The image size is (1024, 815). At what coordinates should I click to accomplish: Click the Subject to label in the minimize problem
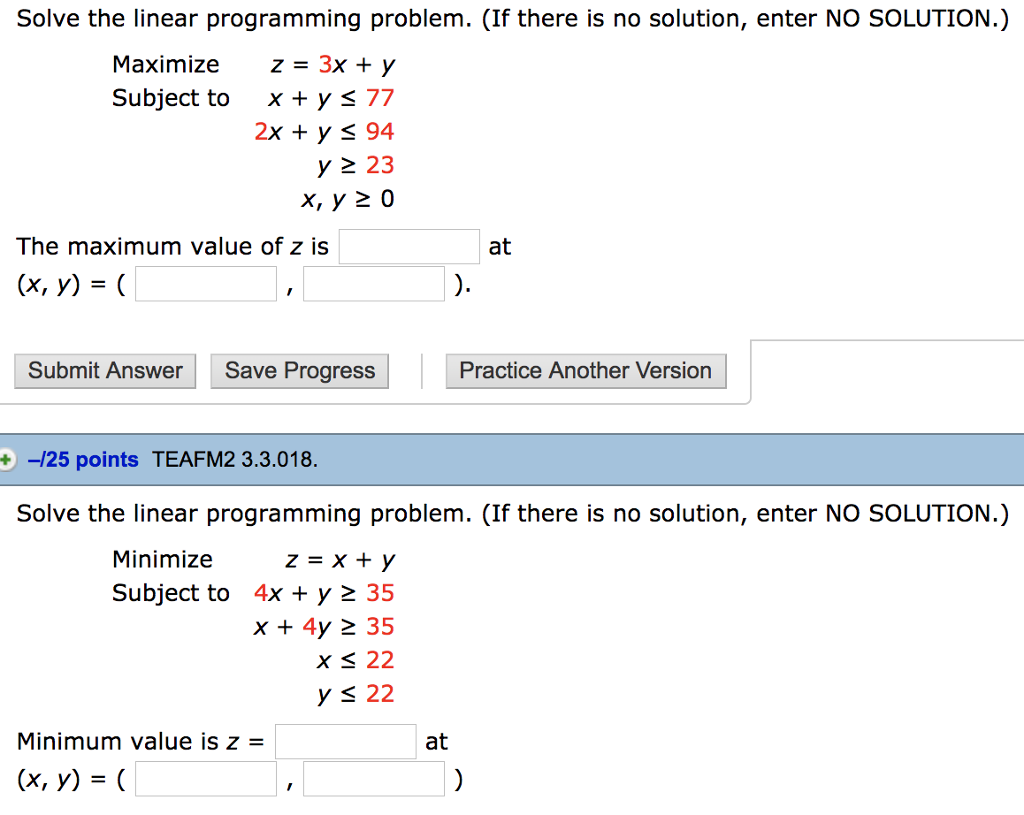170,592
